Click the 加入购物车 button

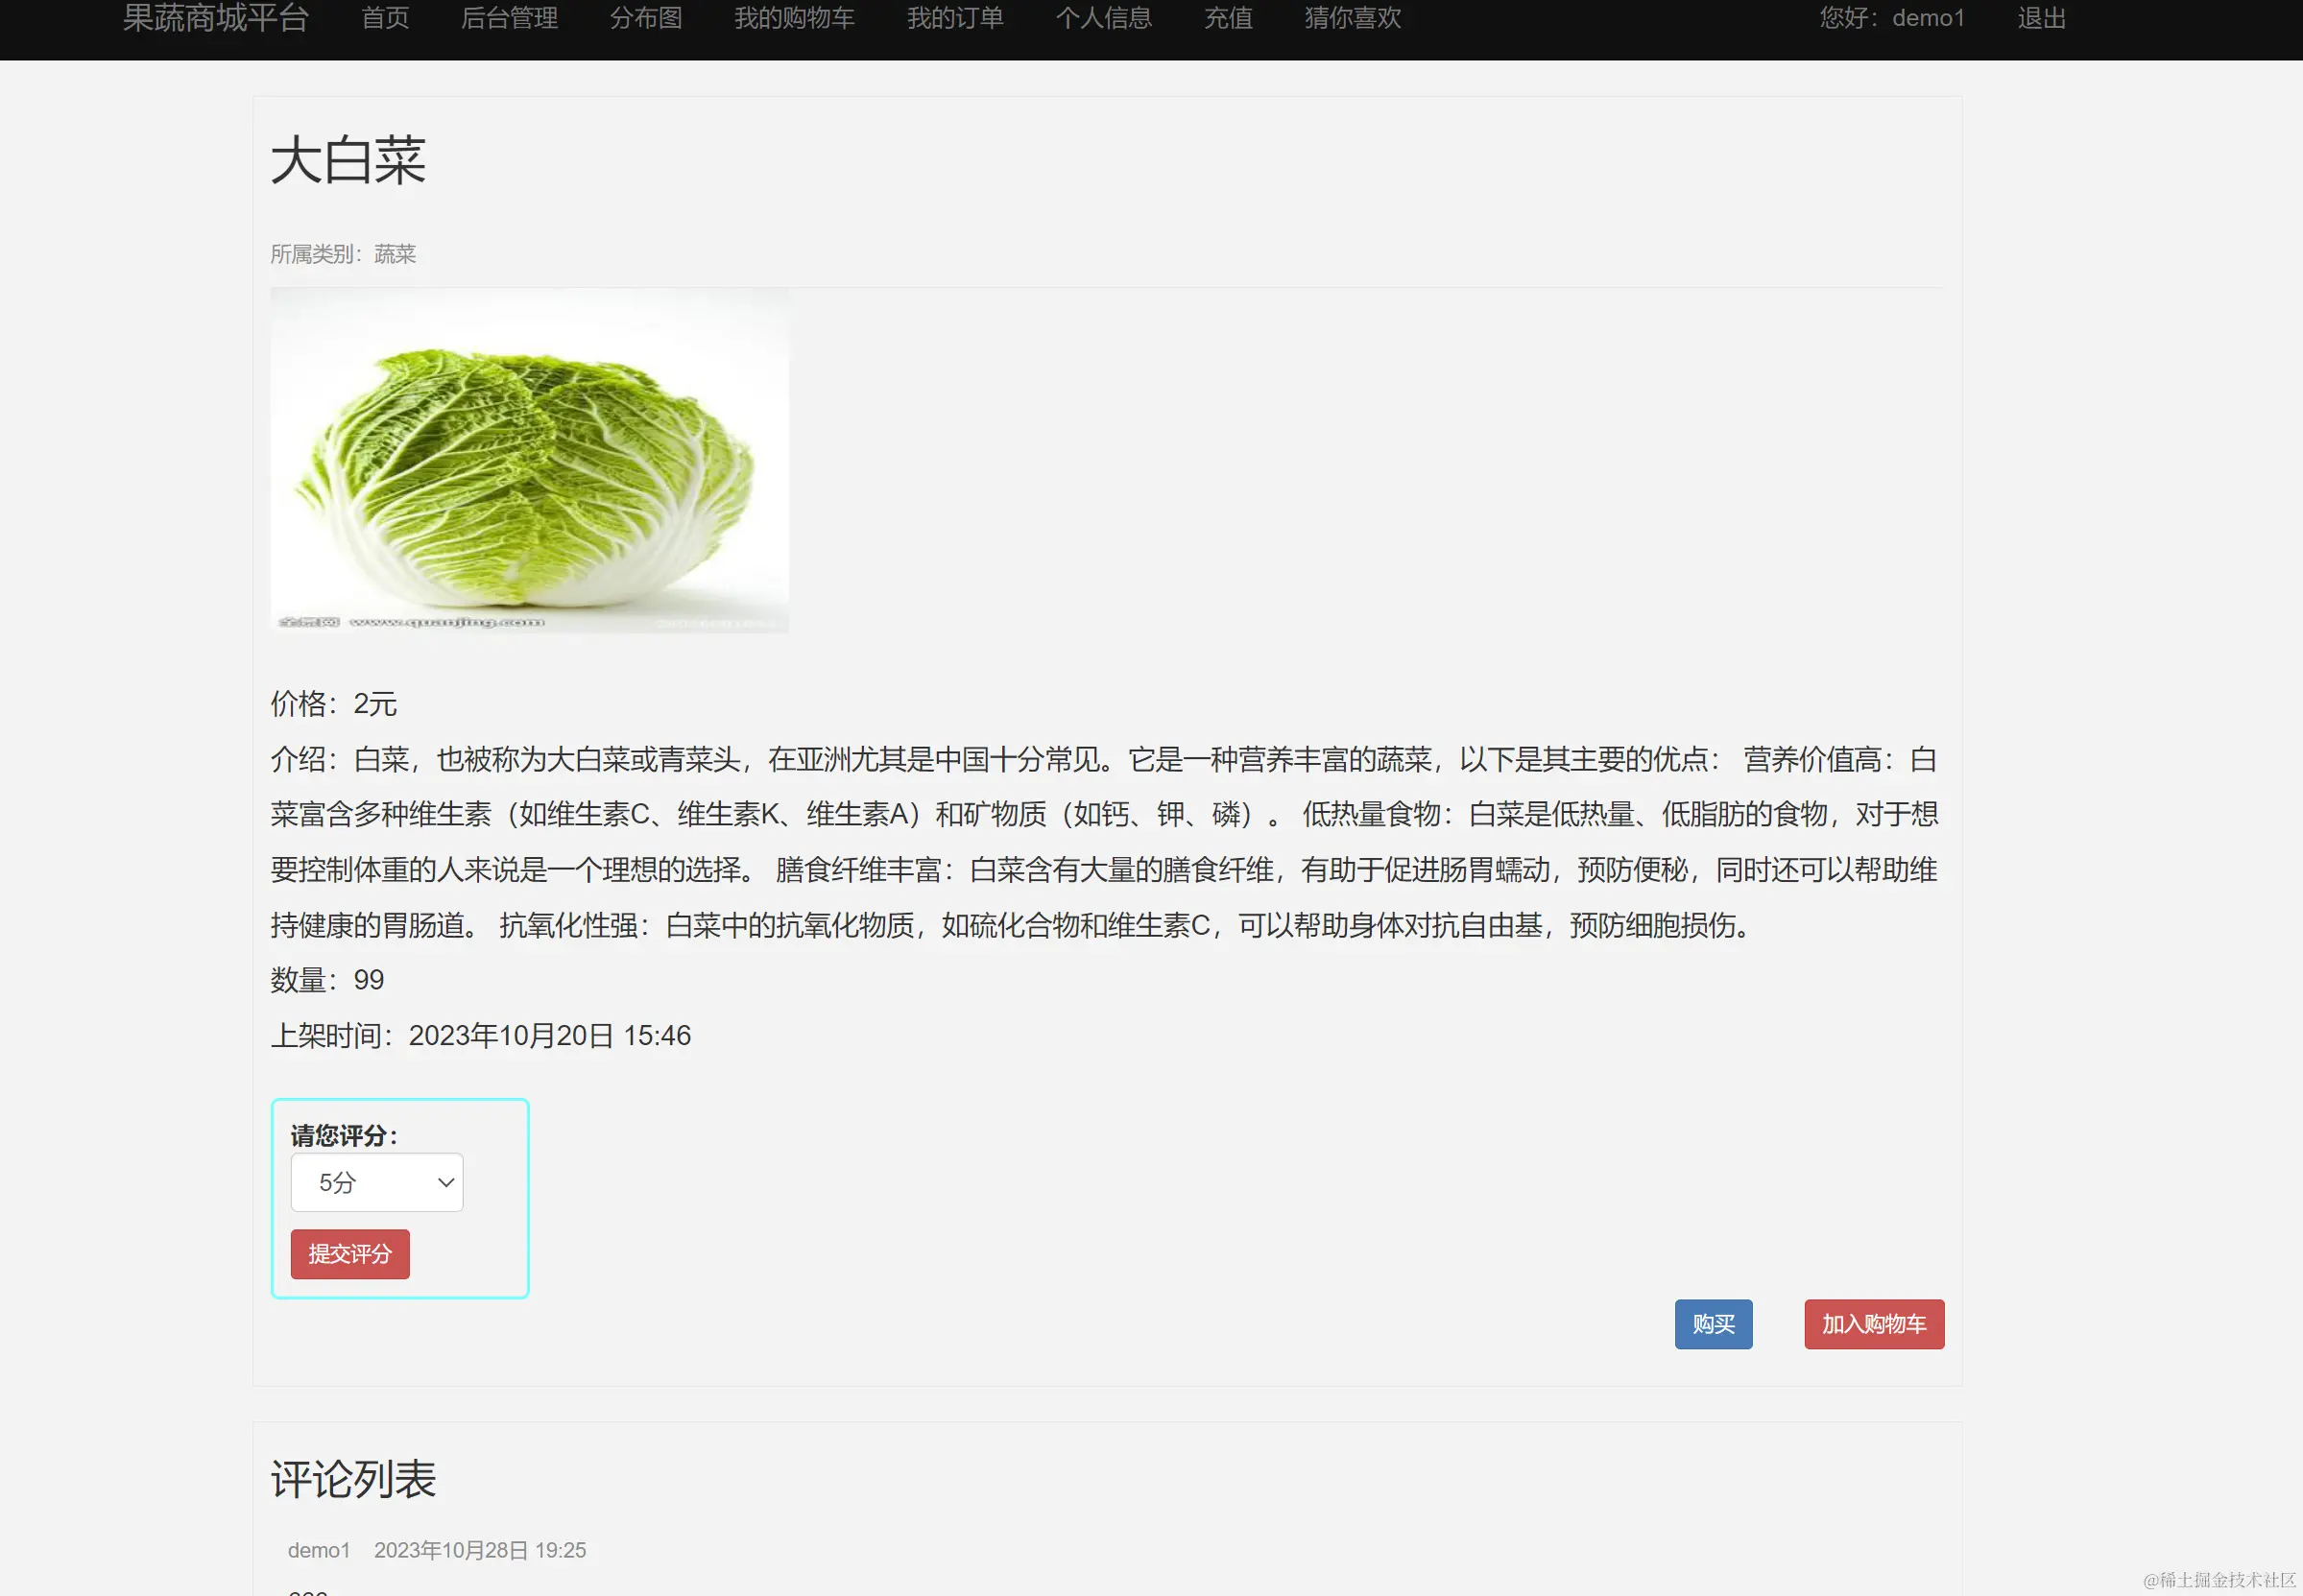1873,1324
